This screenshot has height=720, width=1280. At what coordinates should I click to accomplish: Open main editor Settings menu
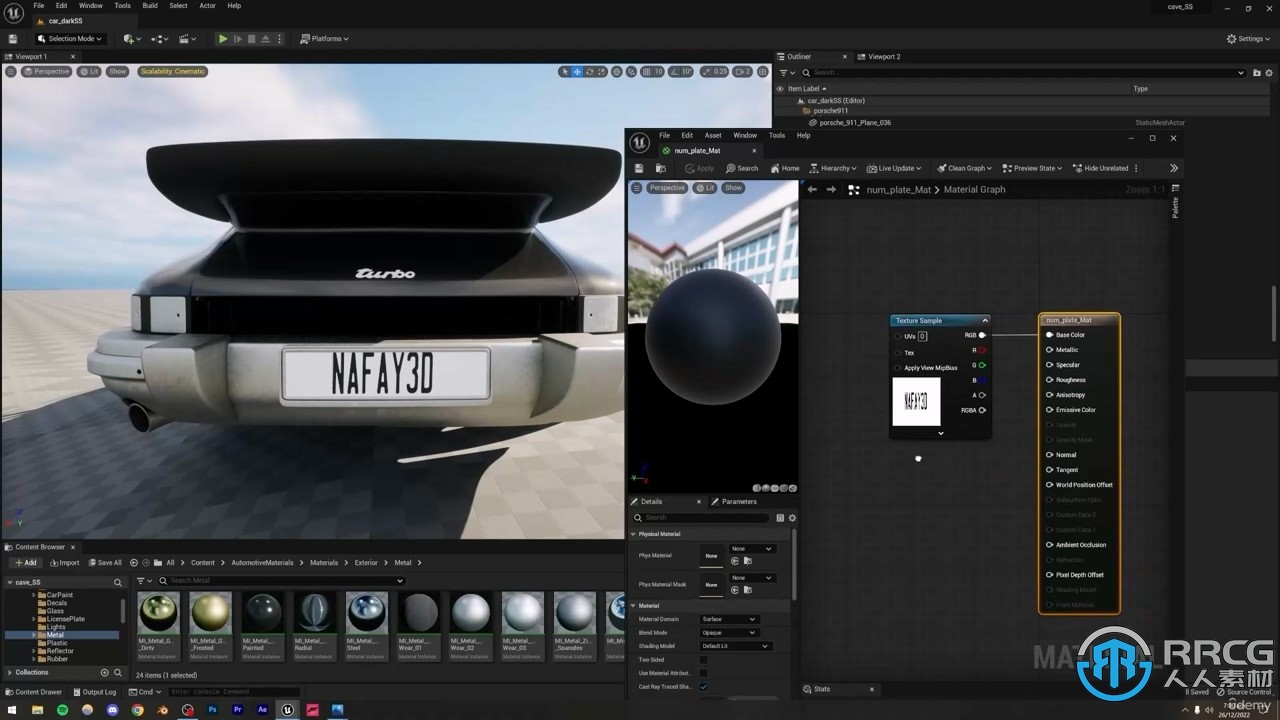pos(1249,39)
